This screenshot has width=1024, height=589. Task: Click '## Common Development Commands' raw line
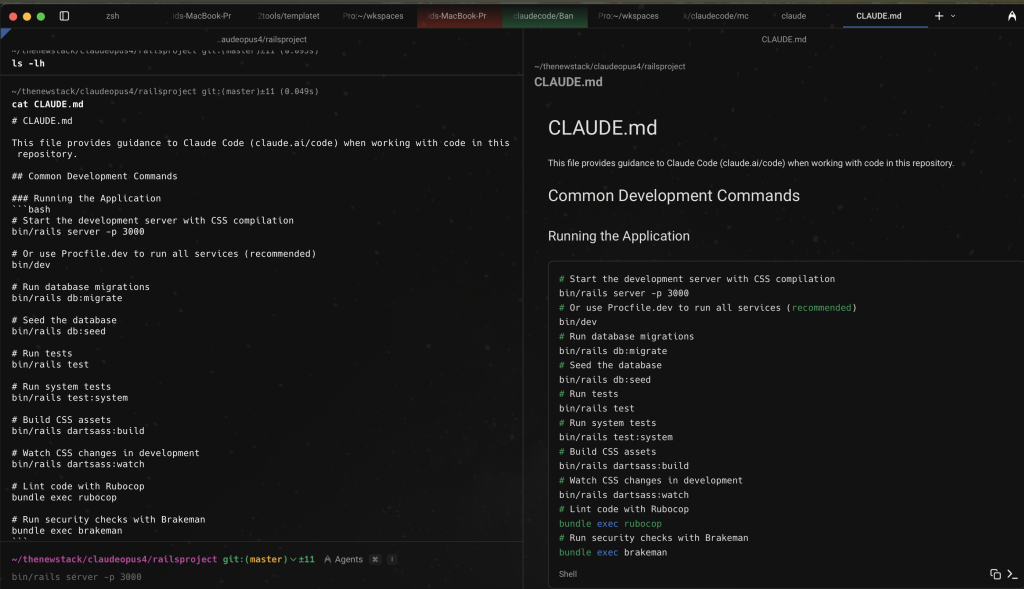[94, 176]
